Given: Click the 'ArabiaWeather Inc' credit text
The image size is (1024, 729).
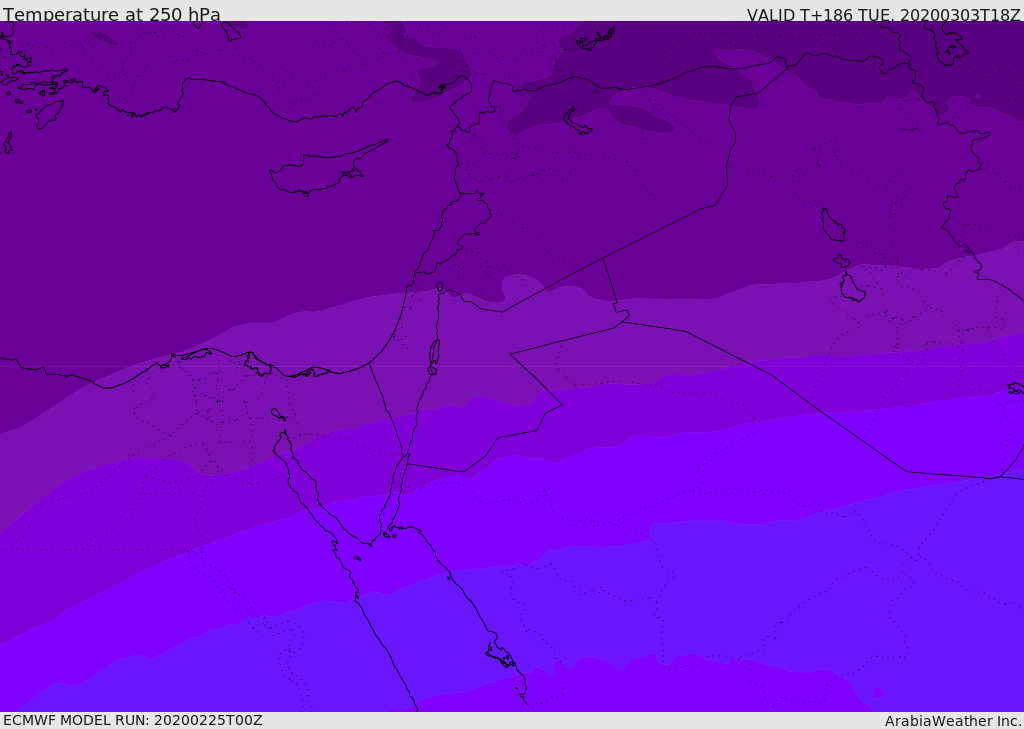Looking at the screenshot, I should (952, 721).
